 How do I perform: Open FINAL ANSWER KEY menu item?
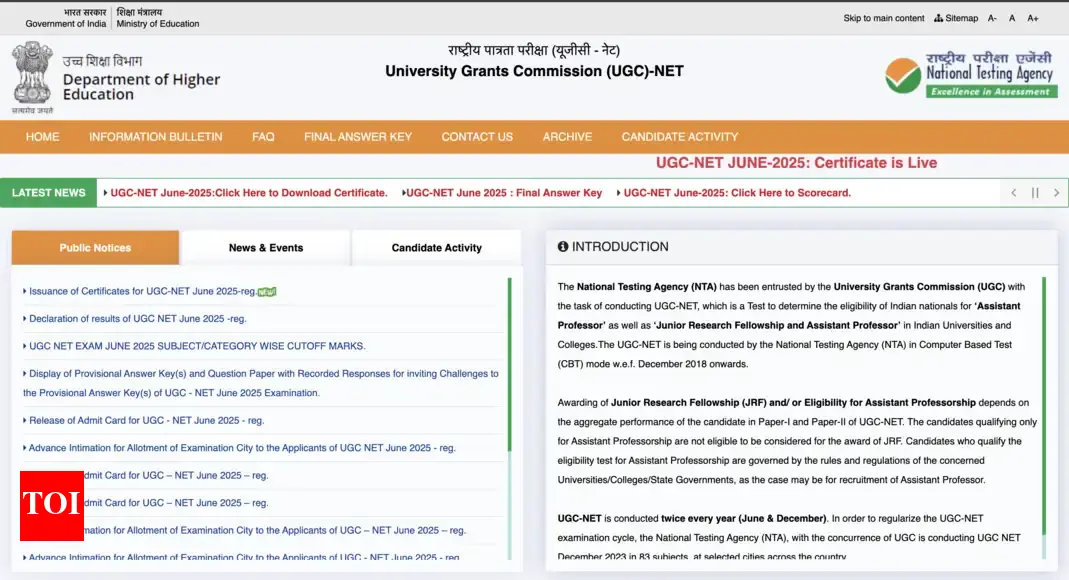358,137
